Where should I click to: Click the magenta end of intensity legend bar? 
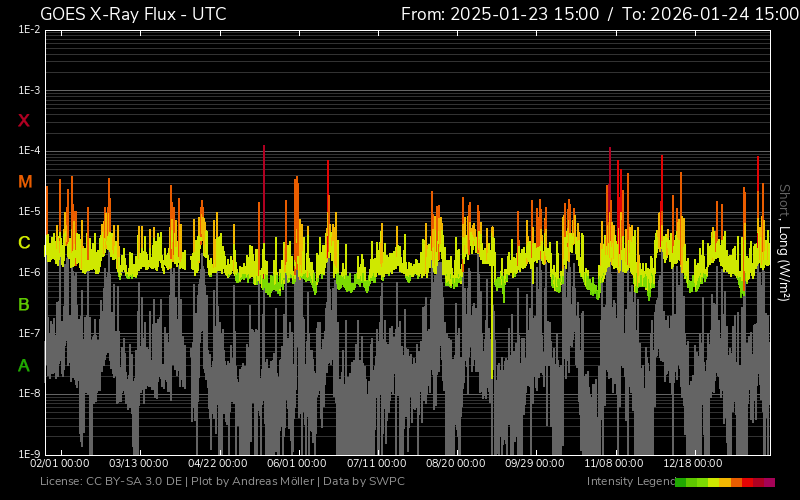point(769,482)
